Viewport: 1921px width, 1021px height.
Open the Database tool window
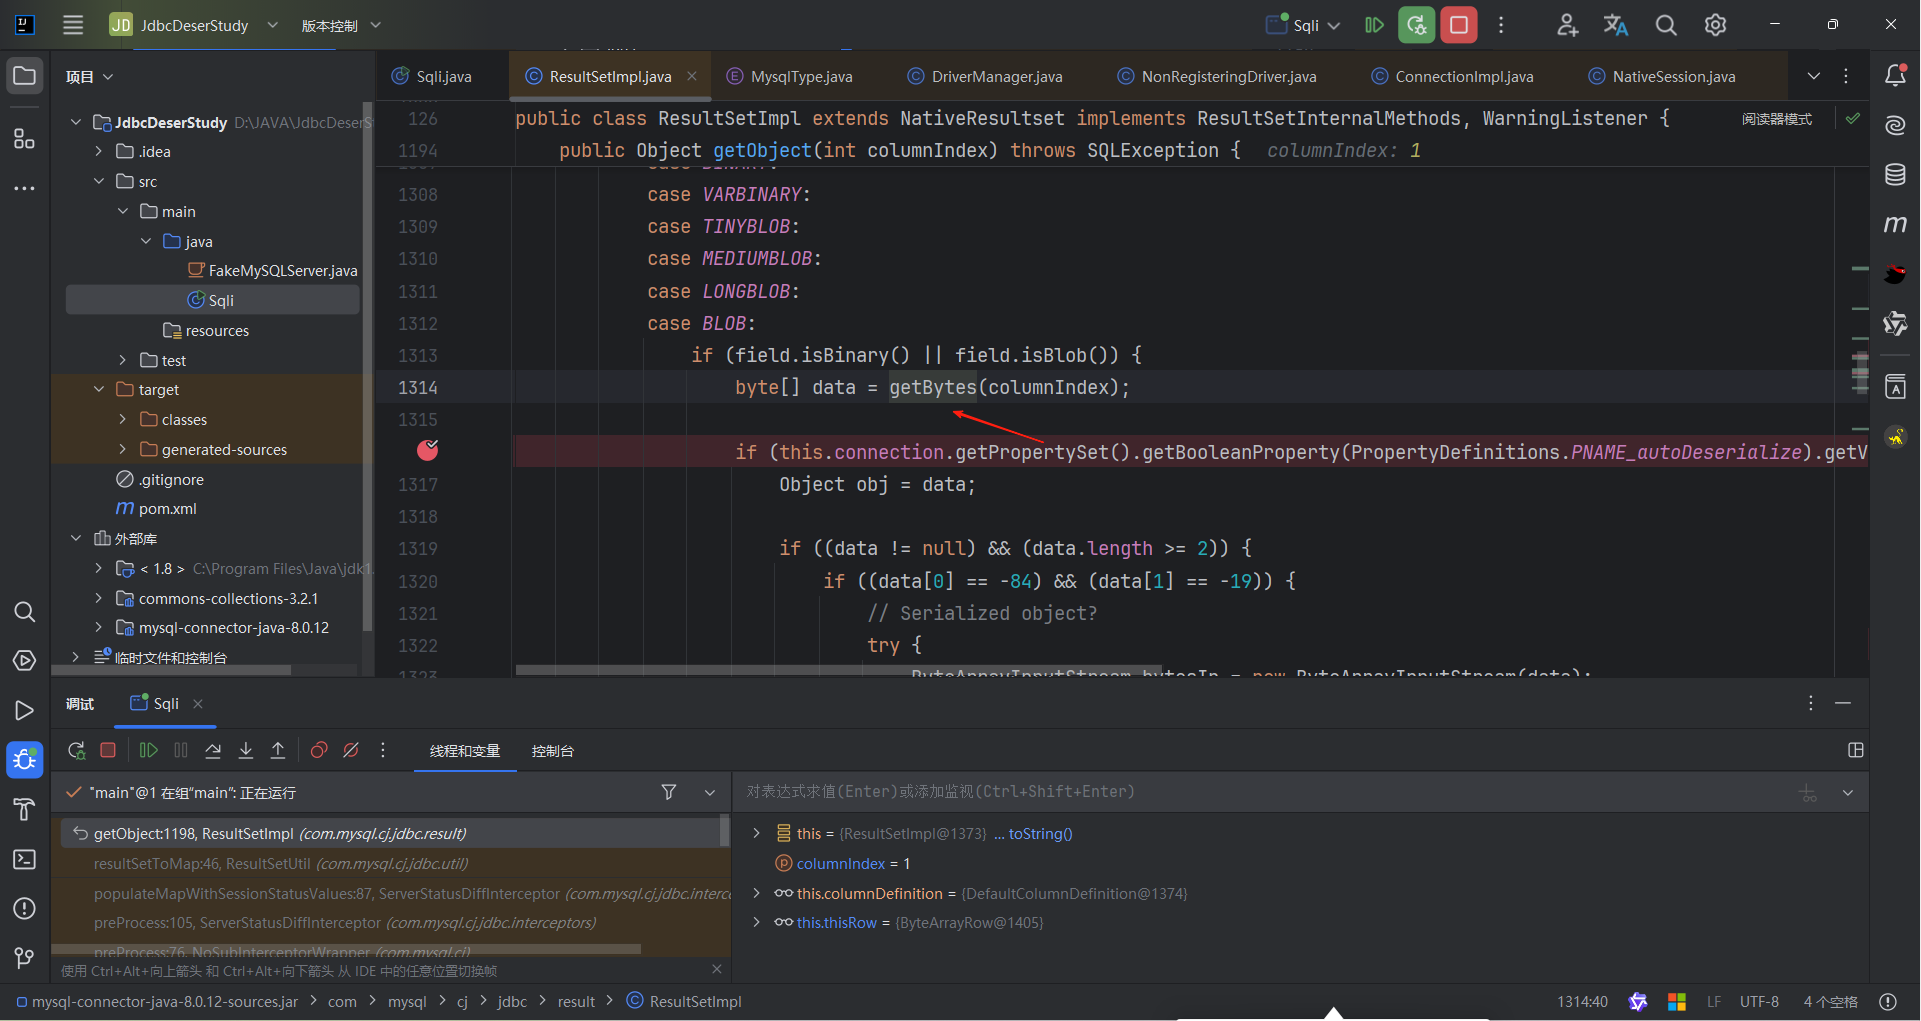click(x=1895, y=175)
